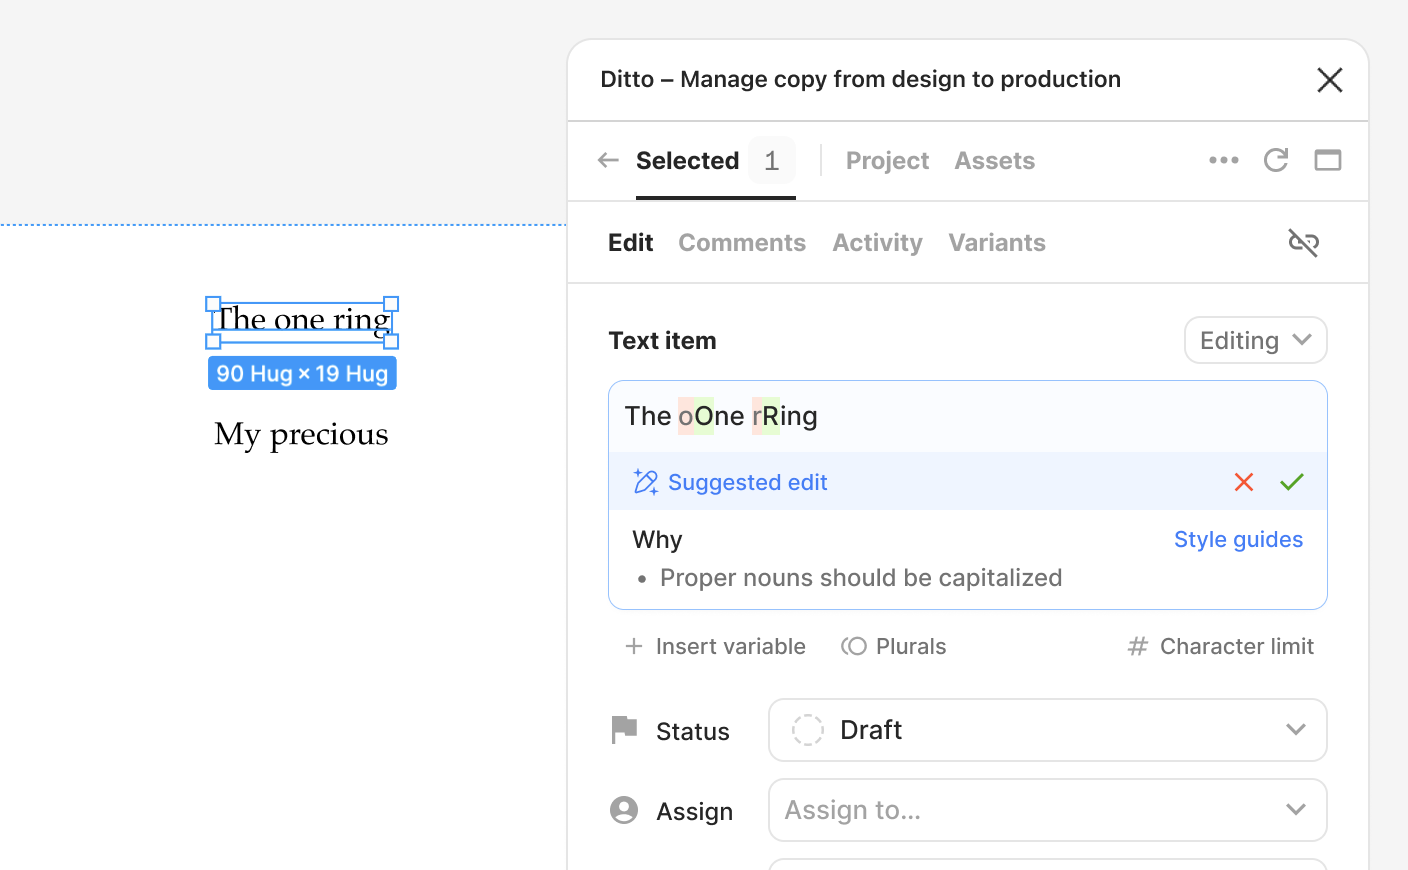This screenshot has width=1408, height=870.
Task: Switch to the Comments tab
Action: click(742, 243)
